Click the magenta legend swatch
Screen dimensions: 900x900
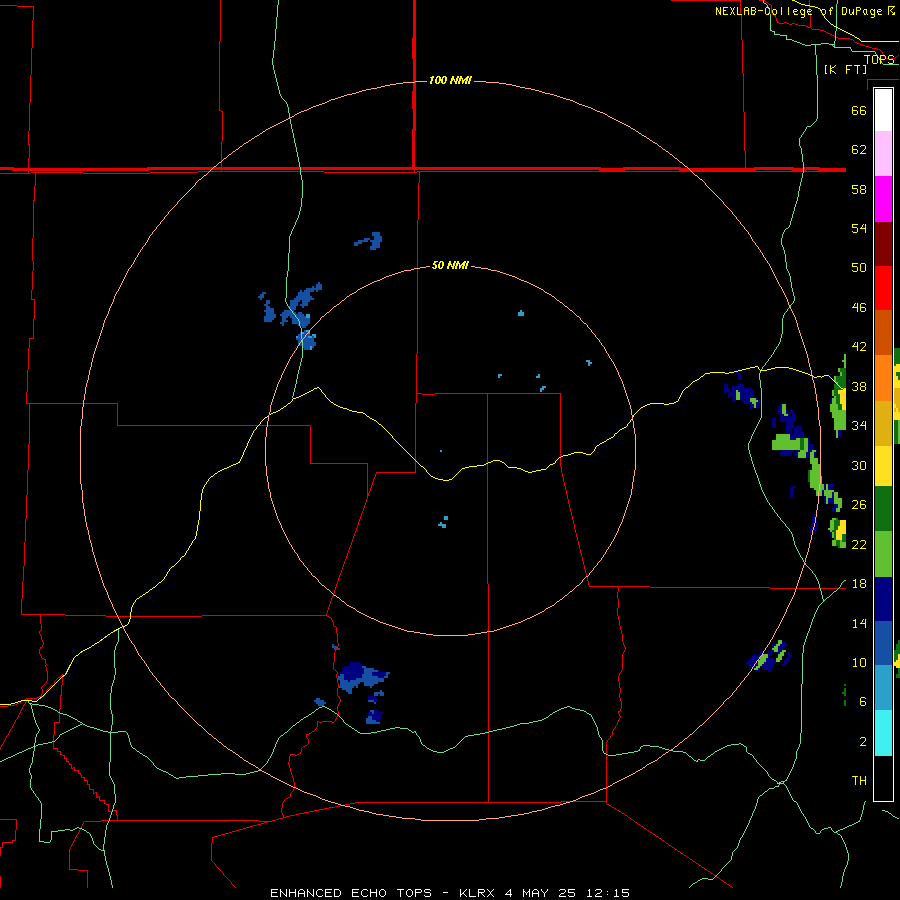883,199
